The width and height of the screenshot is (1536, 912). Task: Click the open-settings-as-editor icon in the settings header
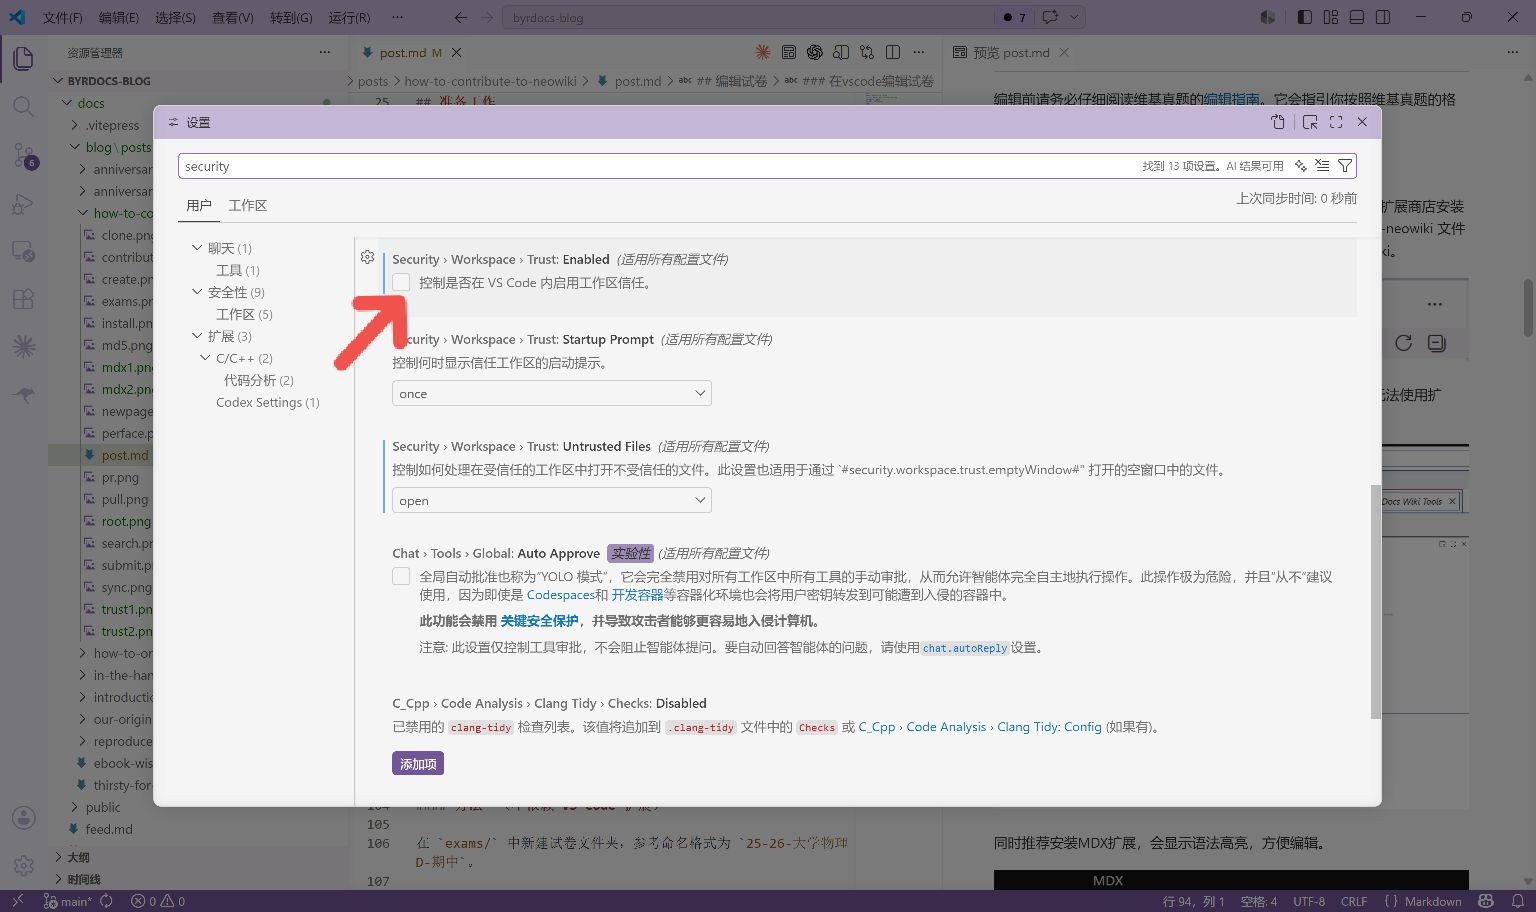click(1310, 122)
